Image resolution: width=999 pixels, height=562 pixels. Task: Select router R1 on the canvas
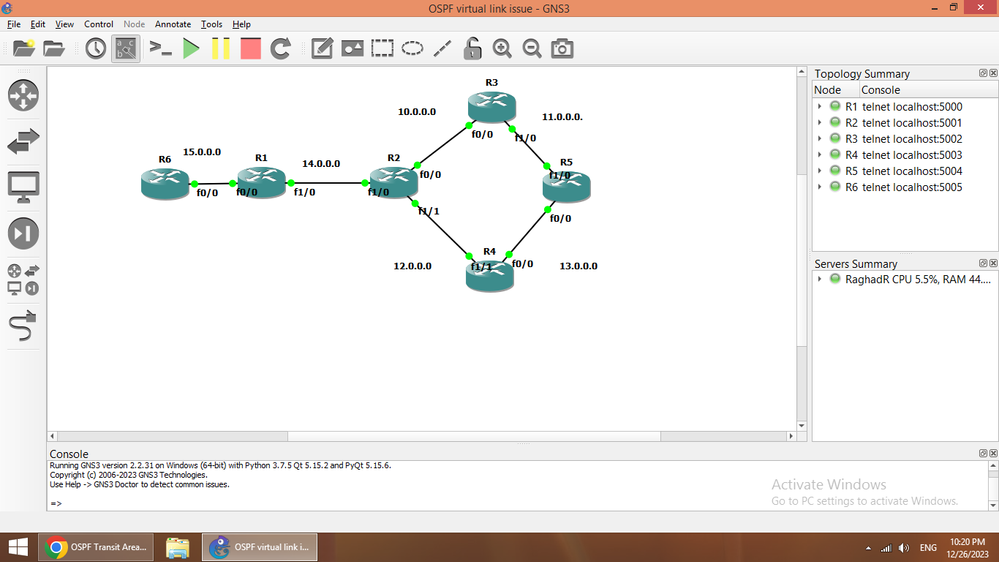pyautogui.click(x=261, y=183)
